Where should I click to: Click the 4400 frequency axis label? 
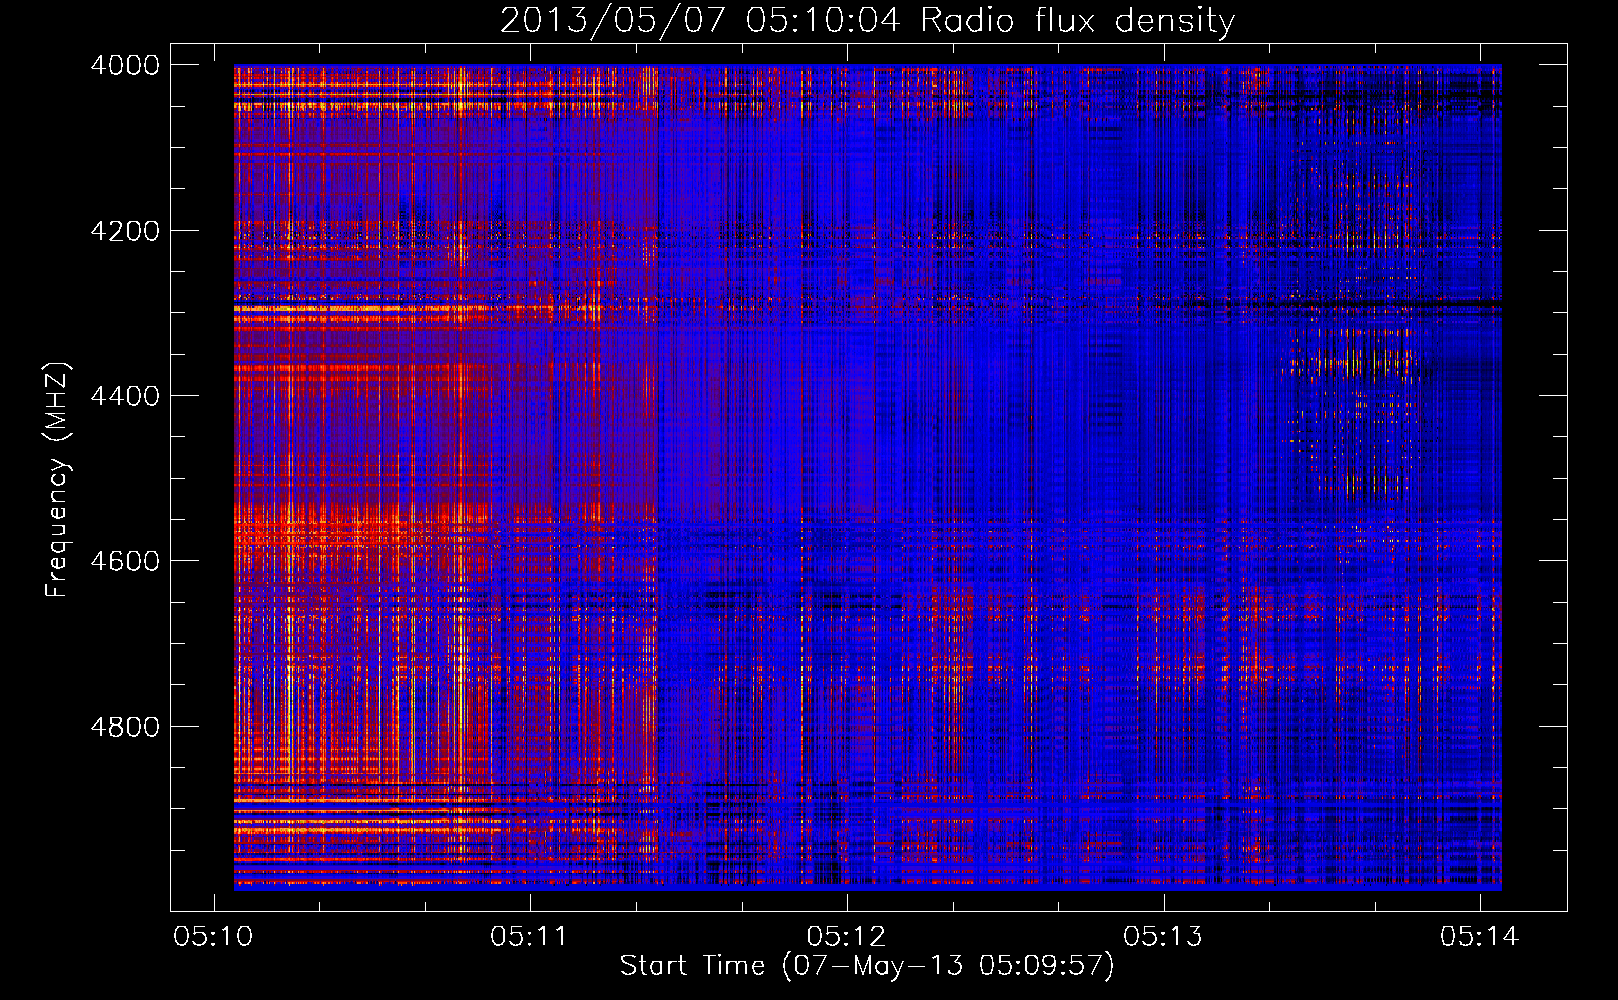(x=125, y=396)
